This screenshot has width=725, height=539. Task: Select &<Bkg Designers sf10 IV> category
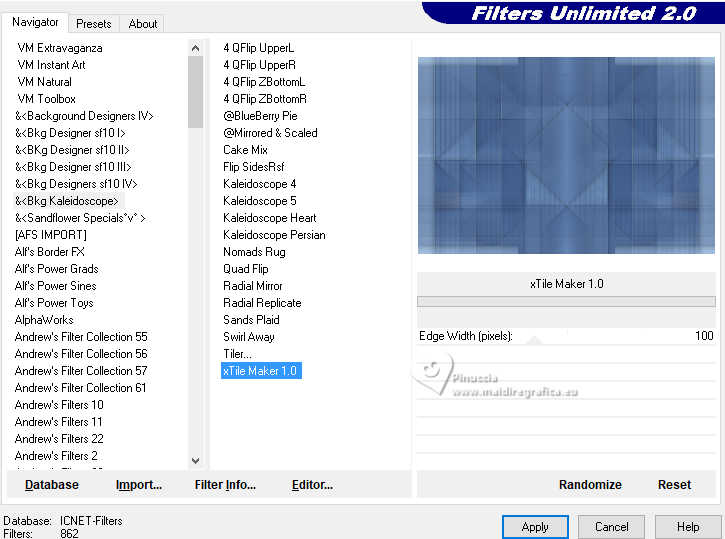click(x=76, y=184)
